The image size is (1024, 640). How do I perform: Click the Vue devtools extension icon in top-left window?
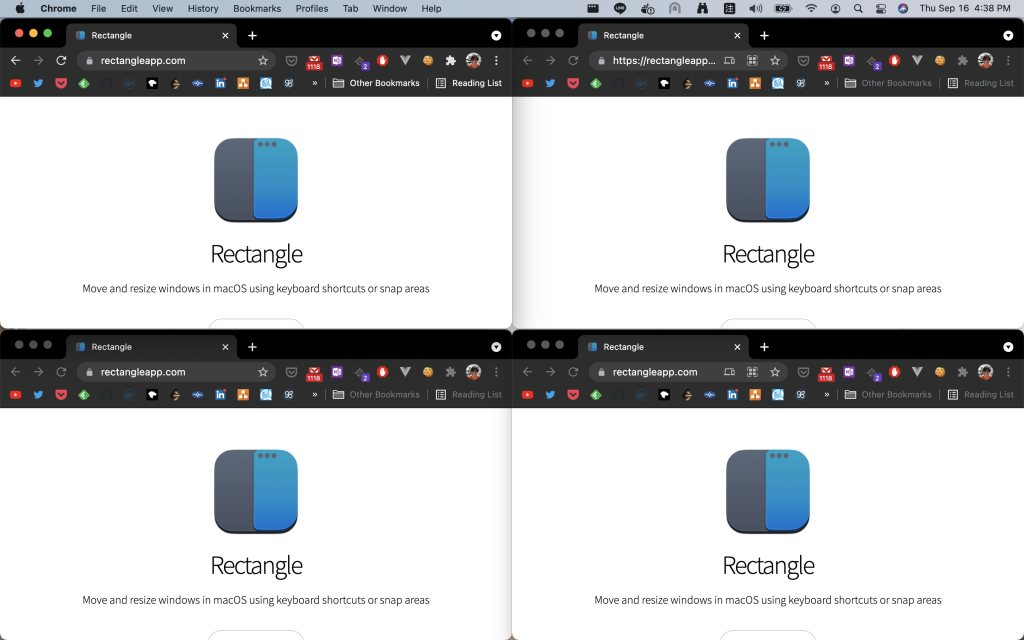point(405,61)
